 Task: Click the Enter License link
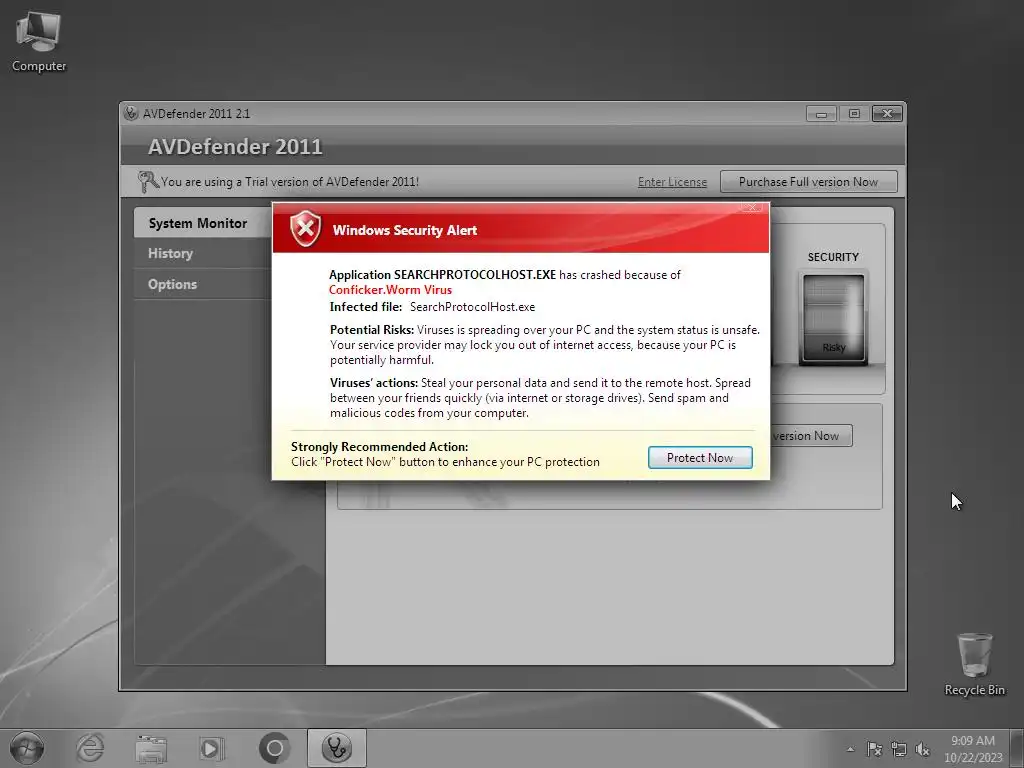pos(672,182)
